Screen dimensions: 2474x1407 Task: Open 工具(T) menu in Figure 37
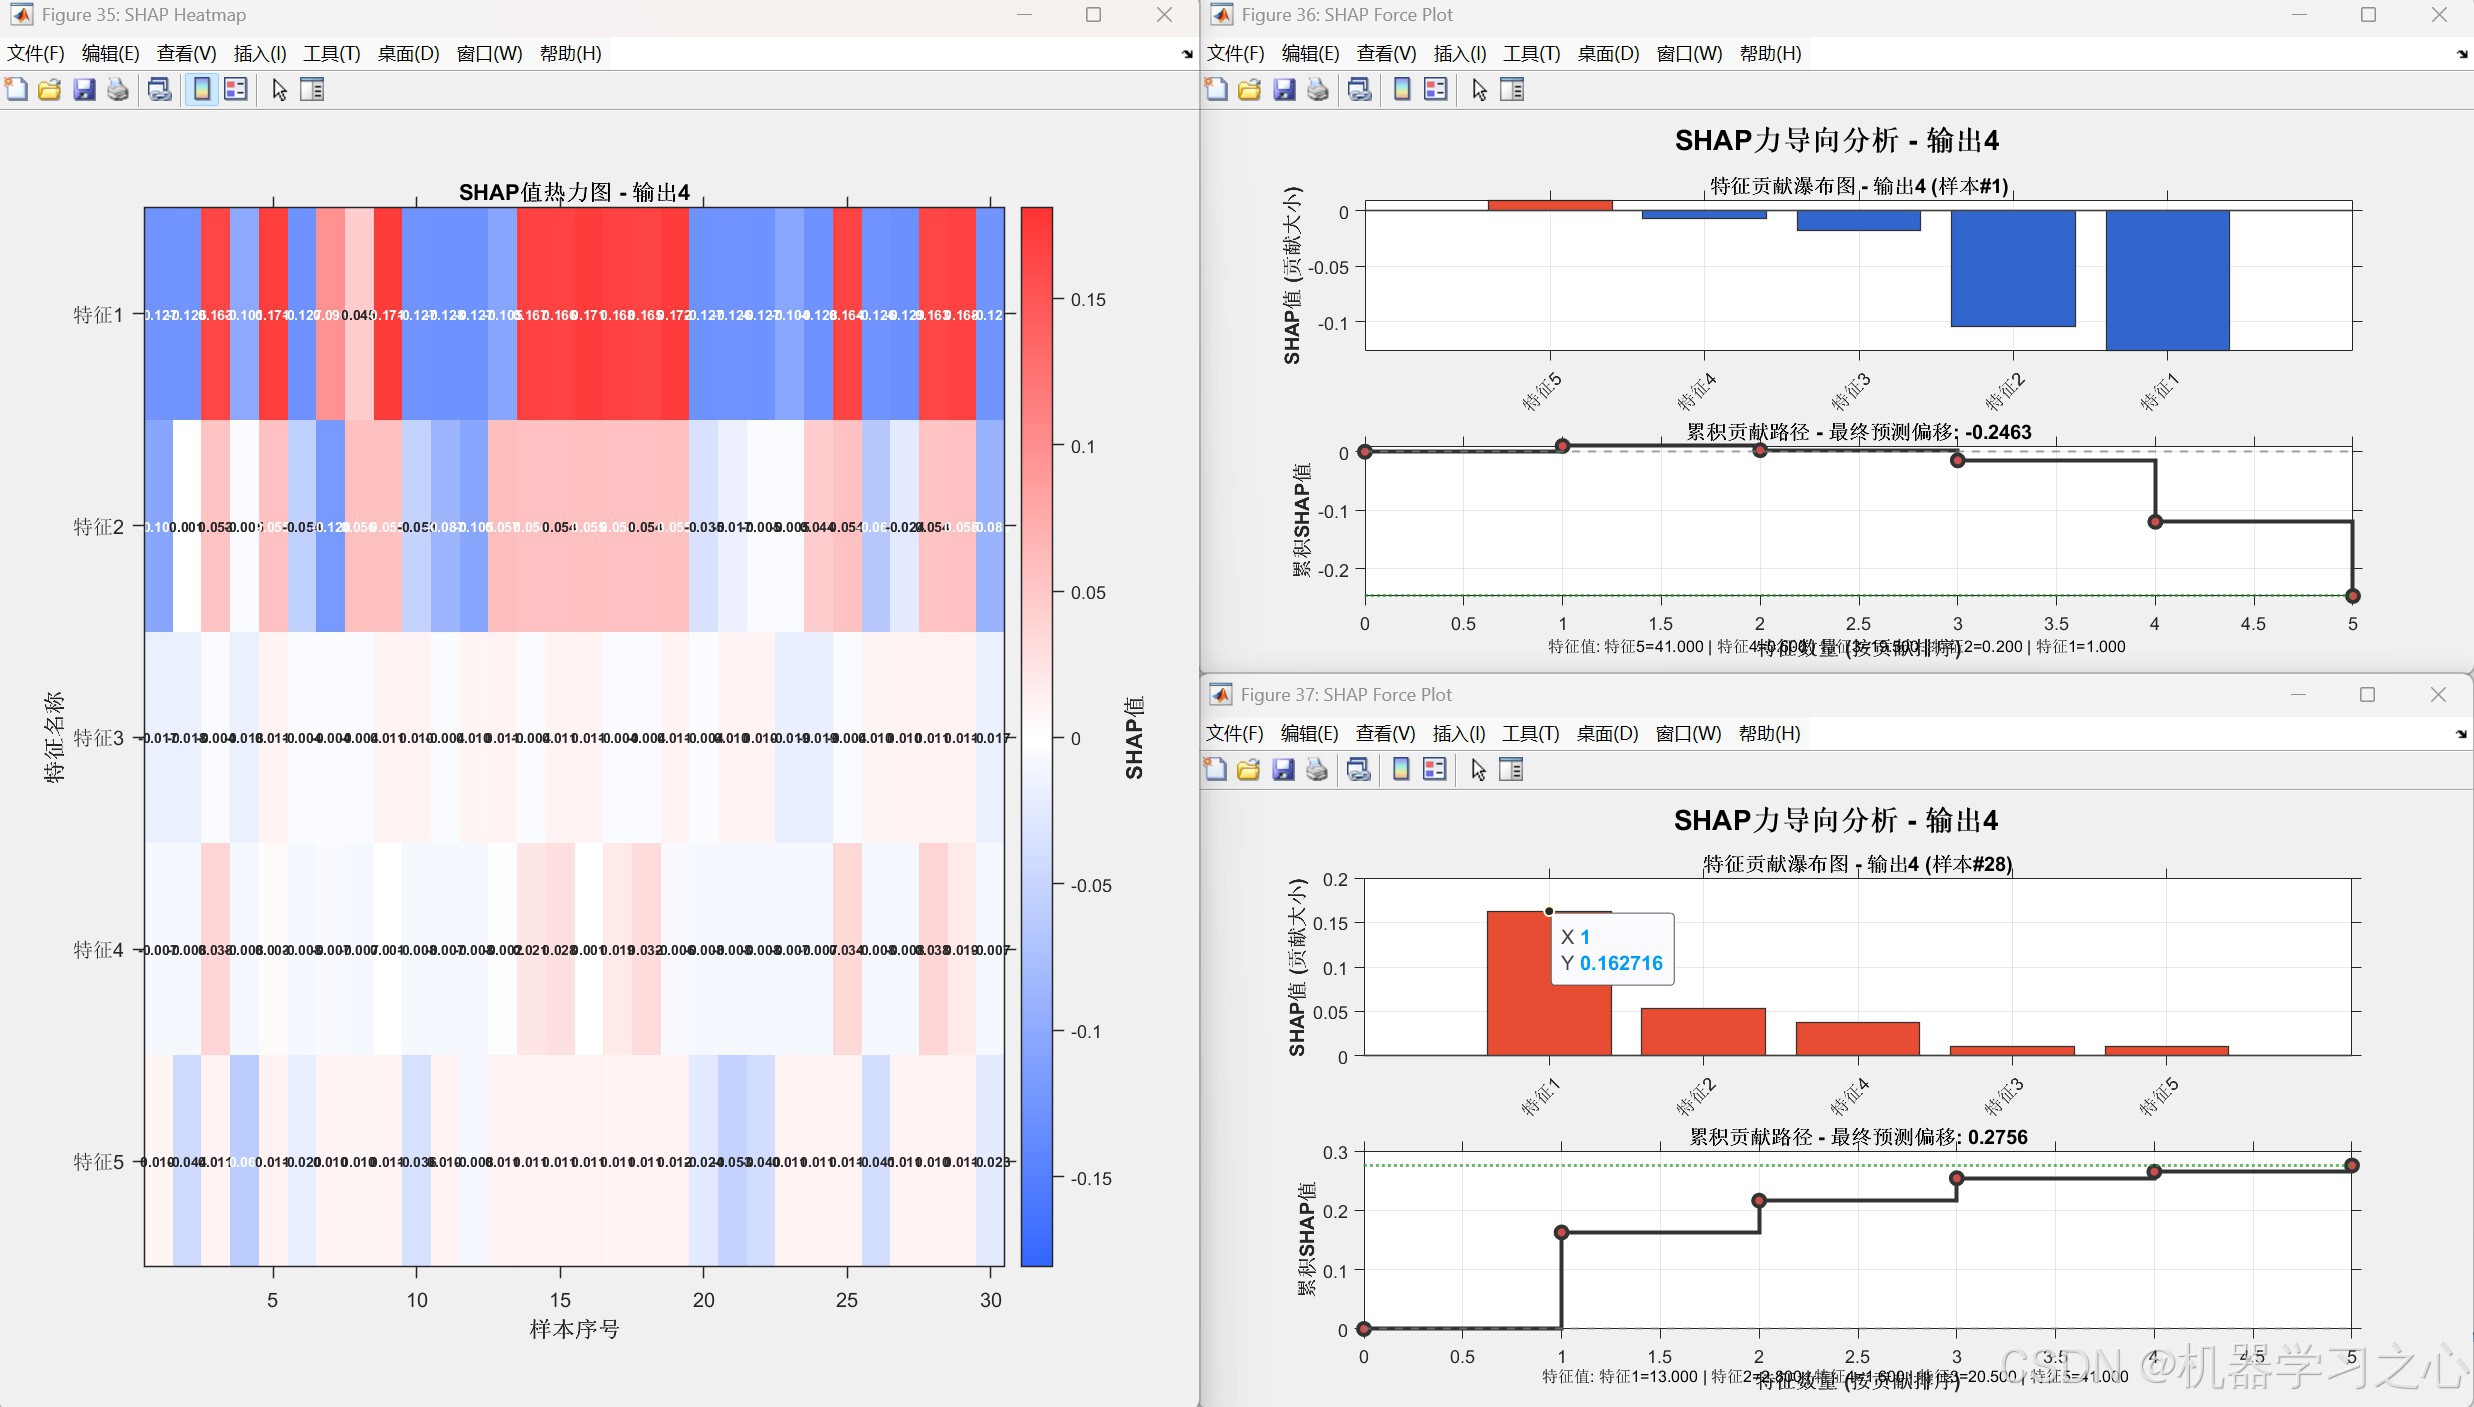coord(1530,734)
